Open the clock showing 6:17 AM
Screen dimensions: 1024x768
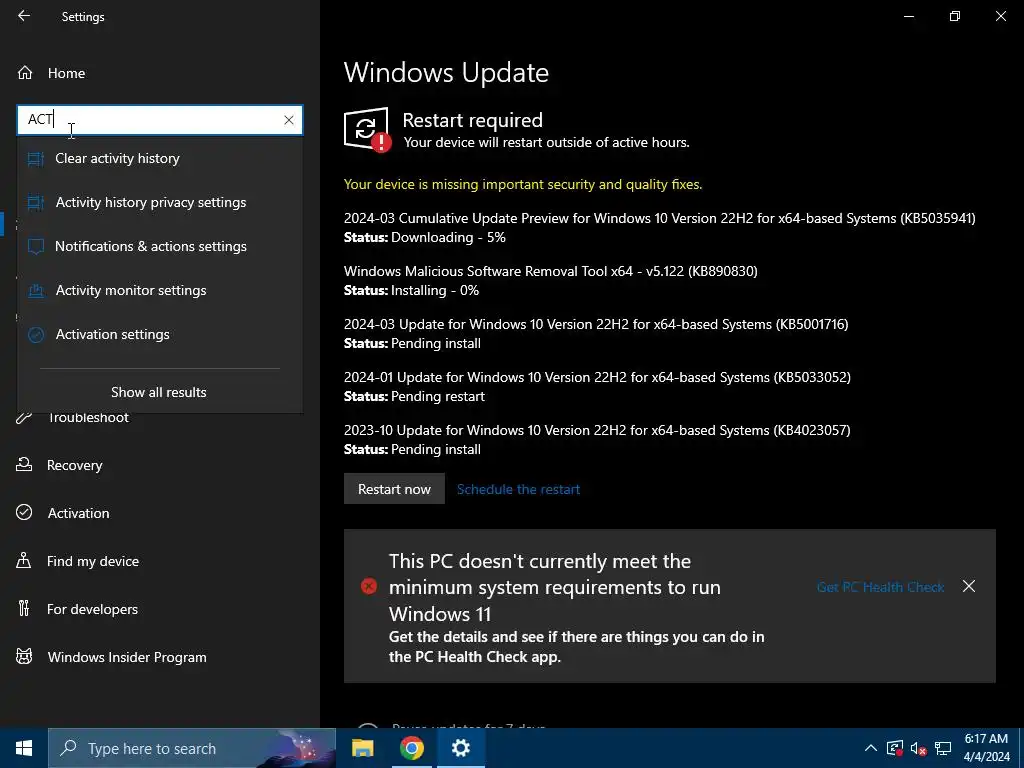click(x=987, y=748)
